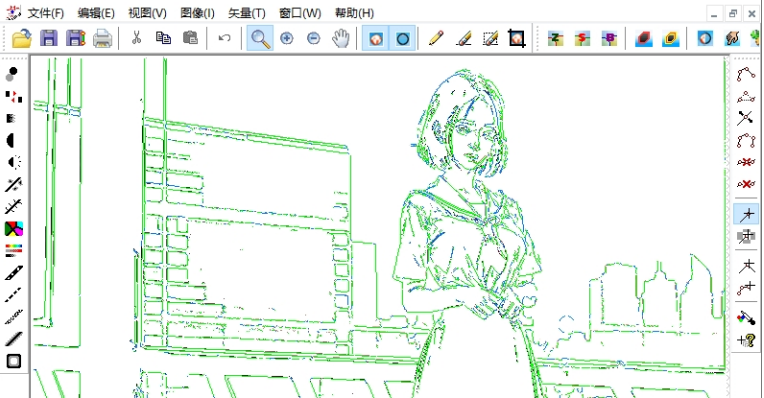Click the blue globe one-touch vectorise icon
This screenshot has height=398, width=764.
click(705, 38)
